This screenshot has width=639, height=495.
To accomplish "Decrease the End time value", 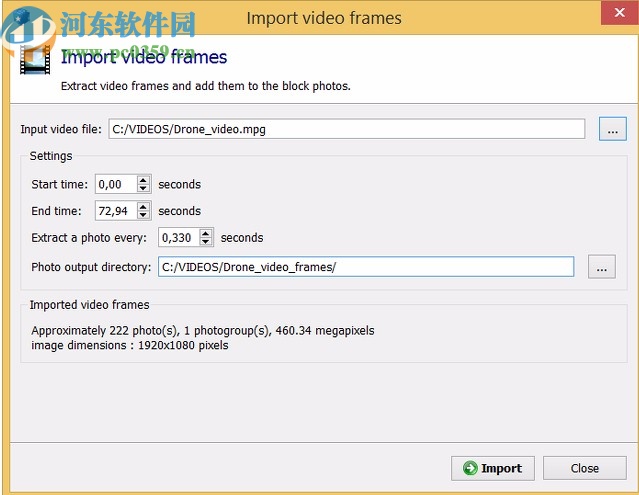I will click(x=143, y=216).
